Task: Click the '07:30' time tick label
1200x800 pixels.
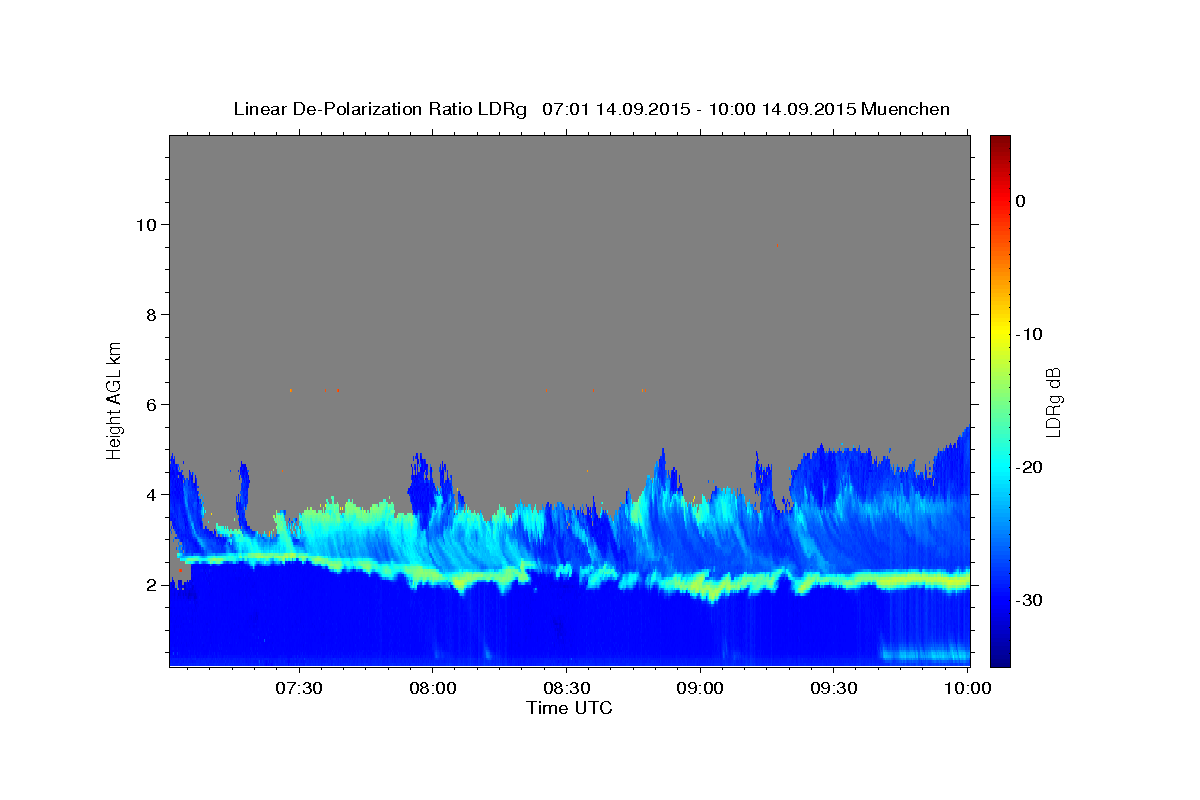Action: 299,688
